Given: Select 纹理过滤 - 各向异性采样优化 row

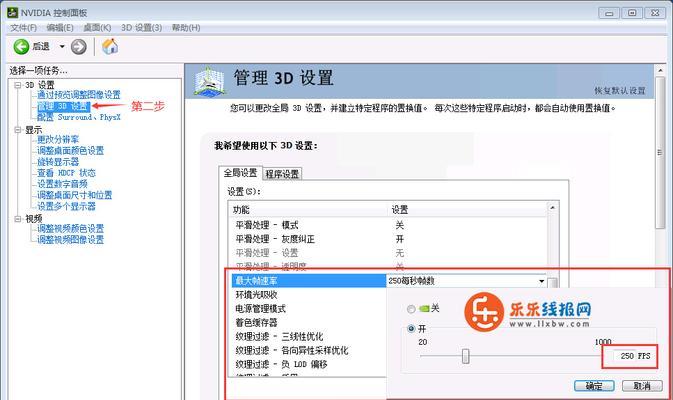Looking at the screenshot, I should pos(309,351).
